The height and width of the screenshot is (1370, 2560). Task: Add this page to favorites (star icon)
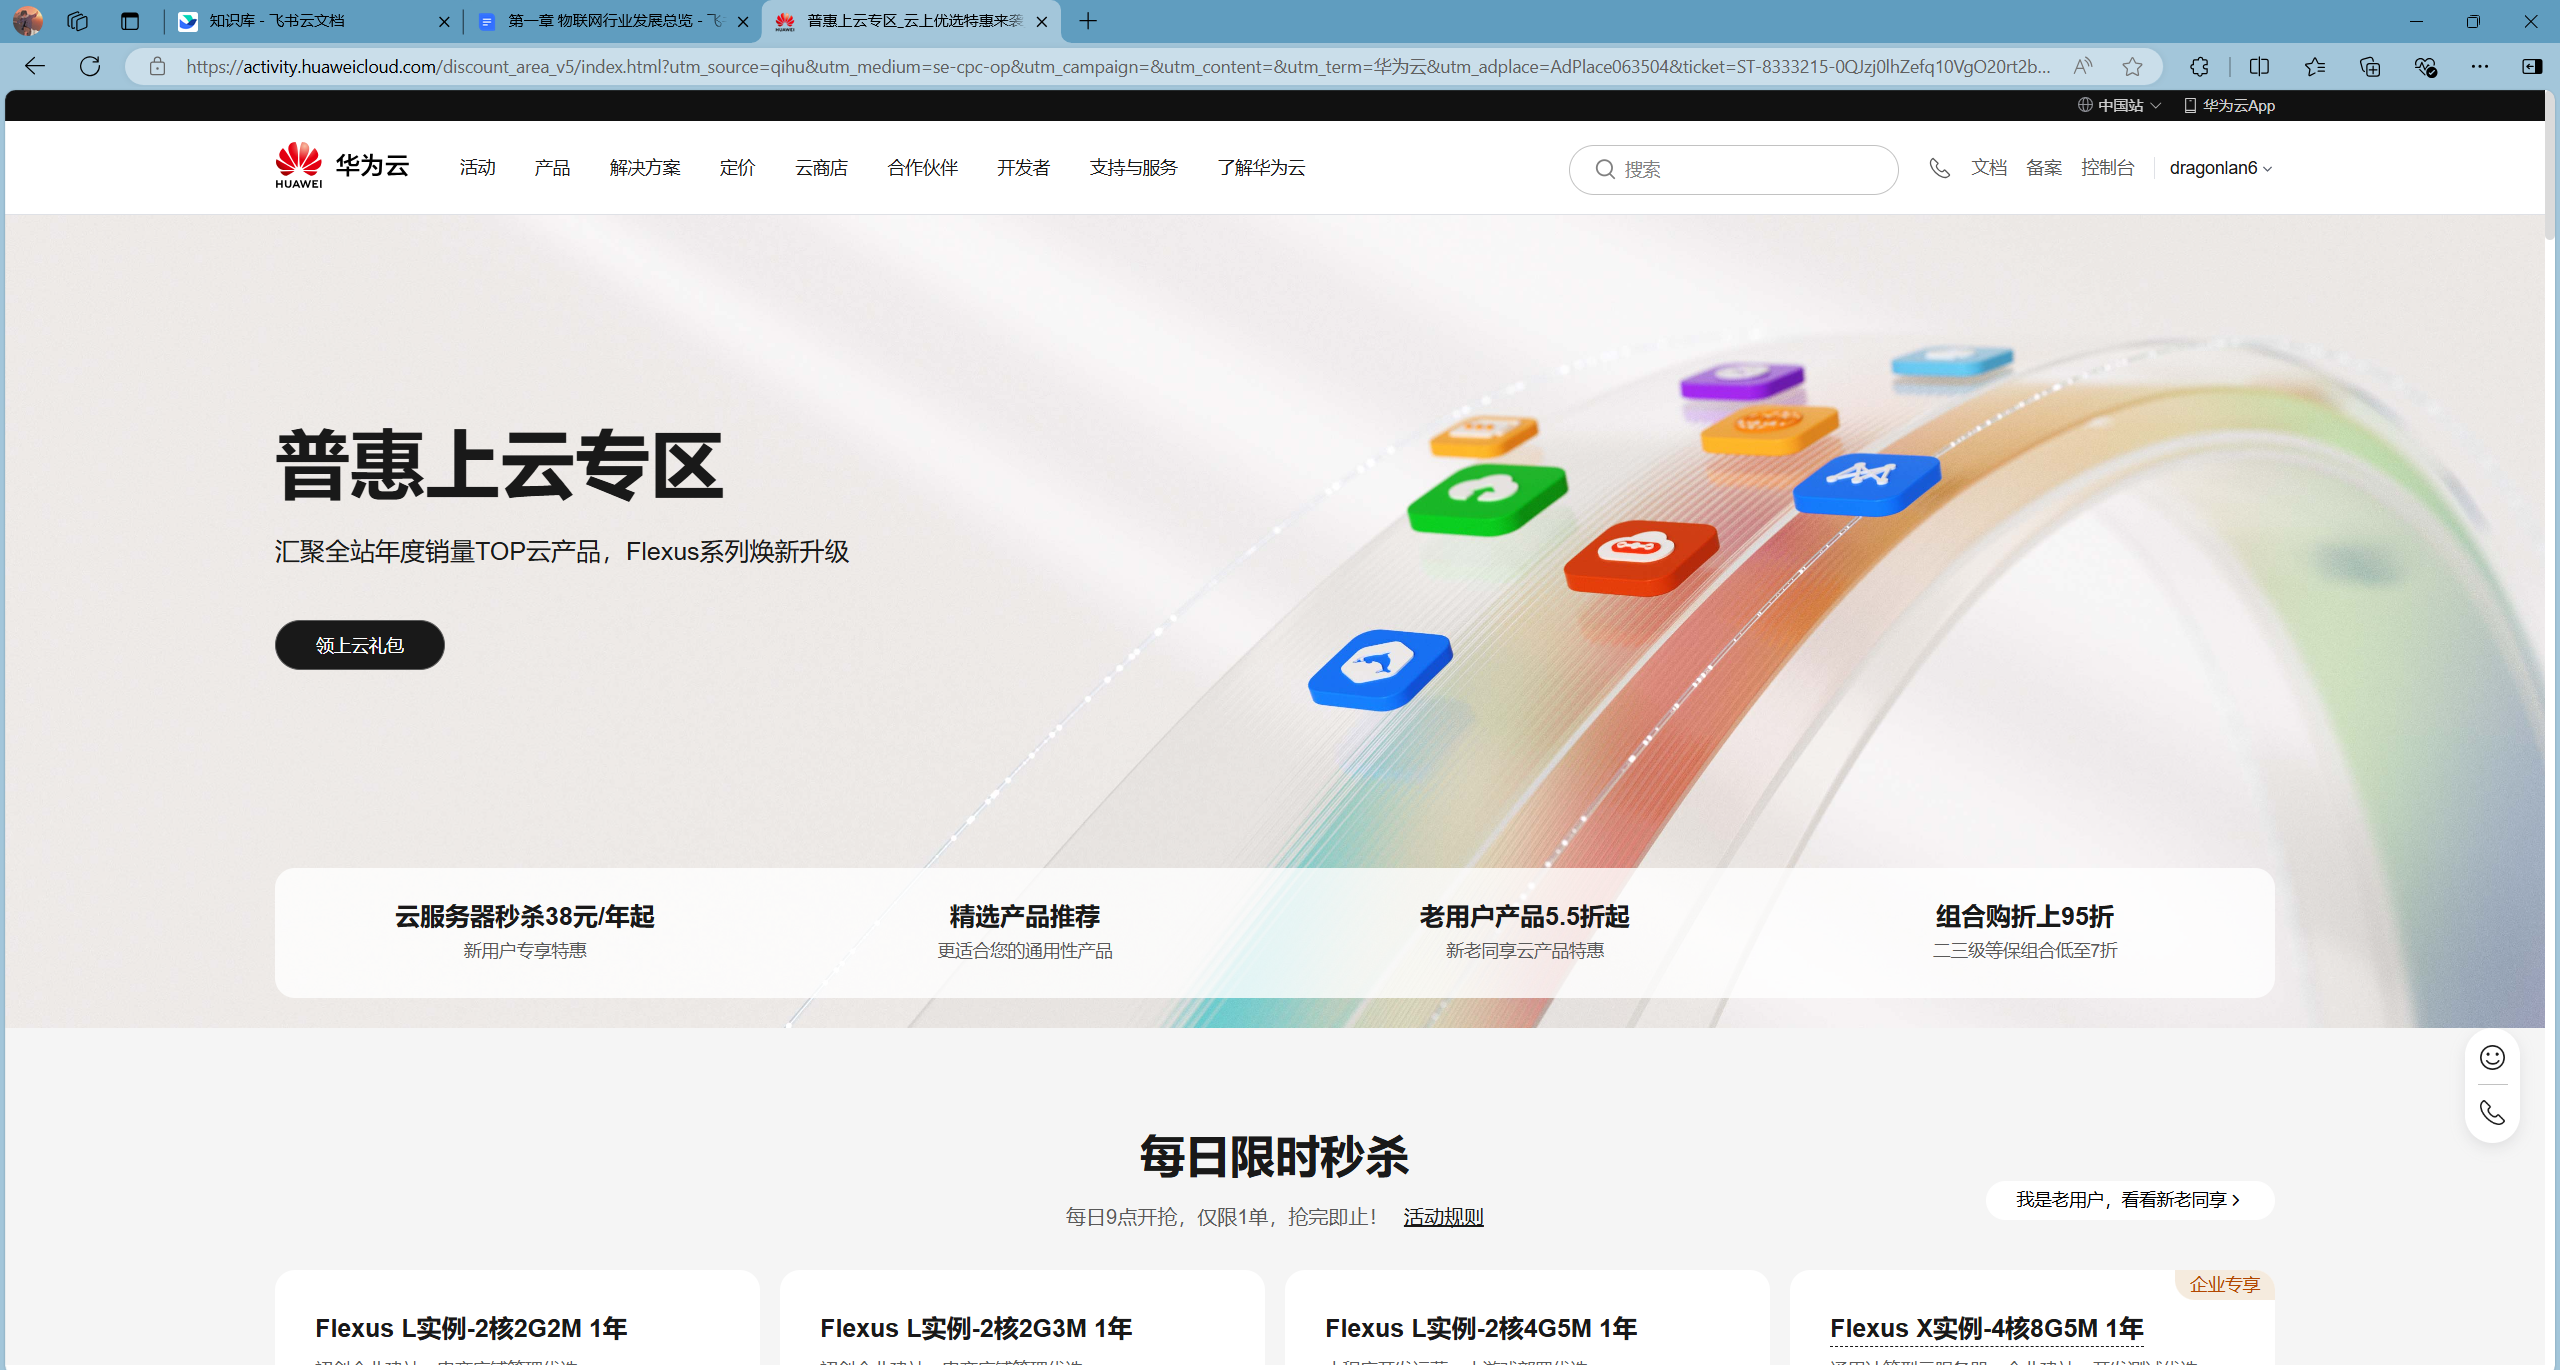click(x=2132, y=66)
